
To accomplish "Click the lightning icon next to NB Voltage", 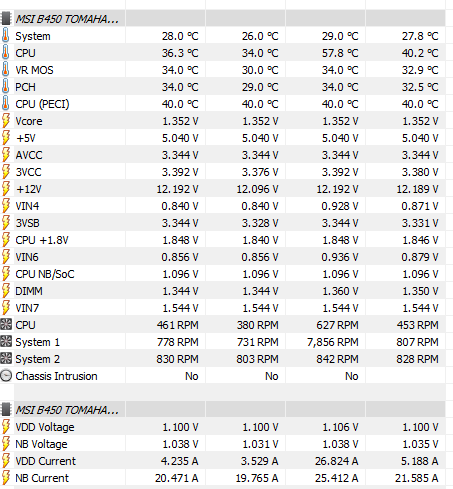I will coord(6,444).
